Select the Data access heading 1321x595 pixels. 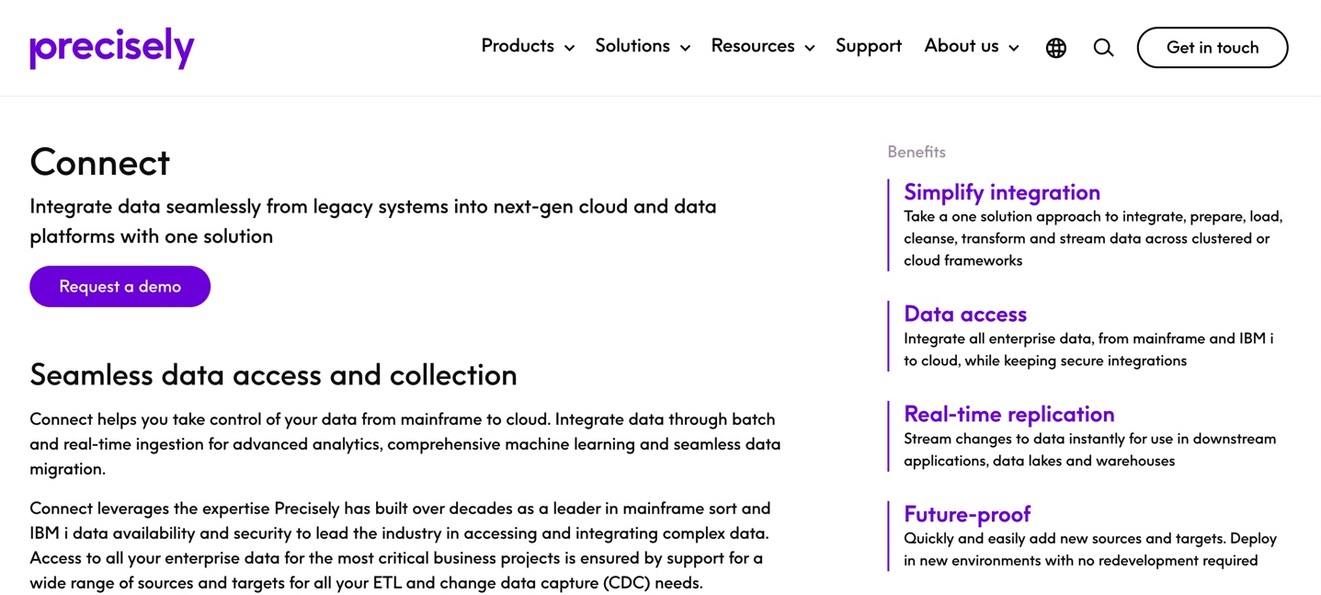coord(965,314)
